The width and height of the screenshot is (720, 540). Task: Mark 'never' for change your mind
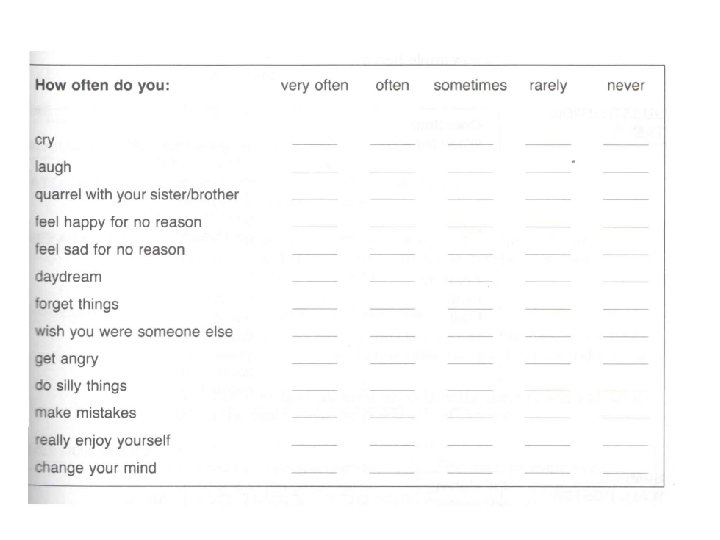tap(626, 469)
